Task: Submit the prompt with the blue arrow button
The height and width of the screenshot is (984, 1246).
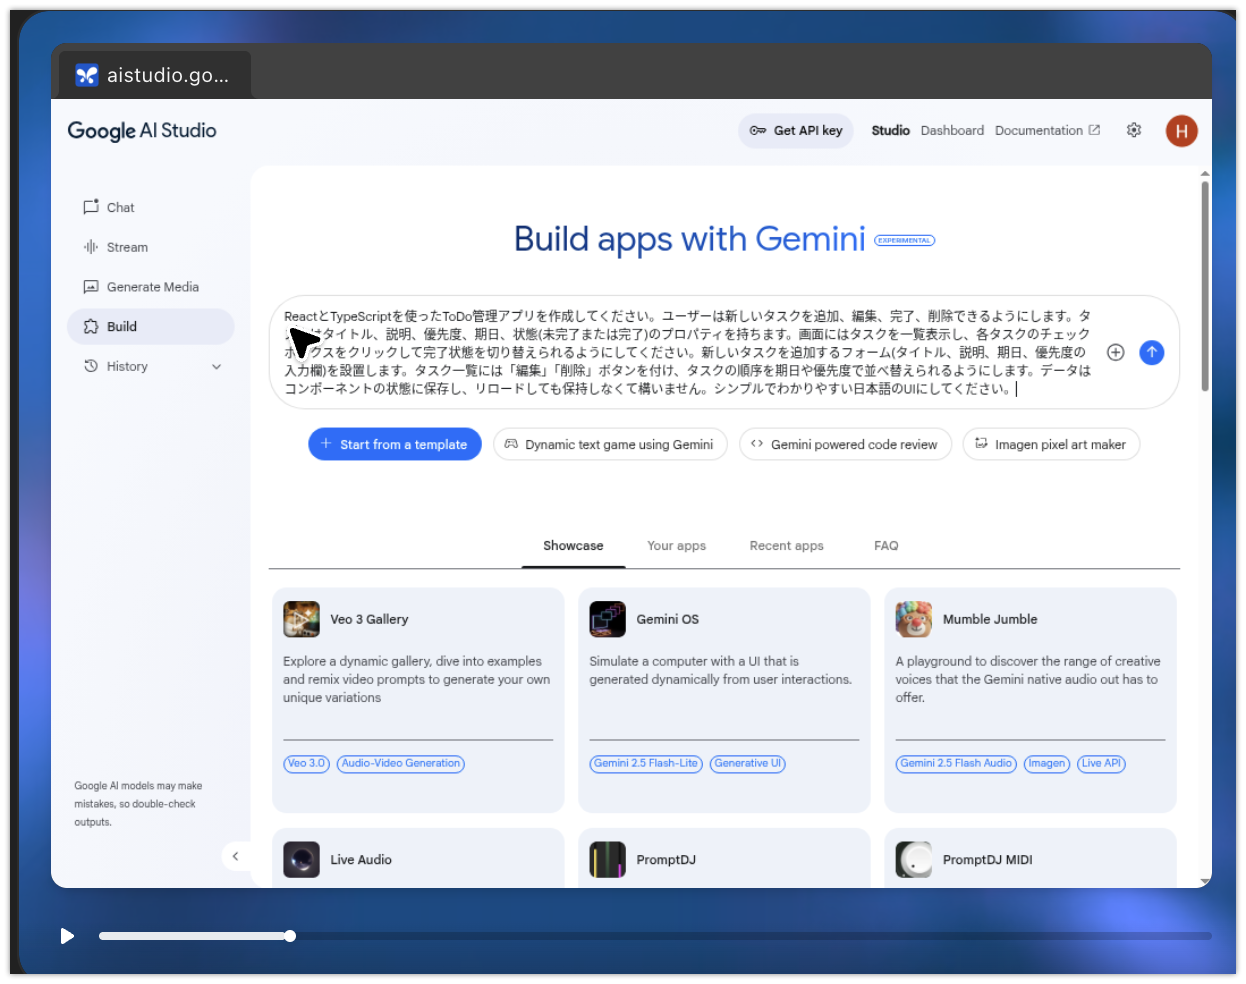Action: click(1152, 352)
